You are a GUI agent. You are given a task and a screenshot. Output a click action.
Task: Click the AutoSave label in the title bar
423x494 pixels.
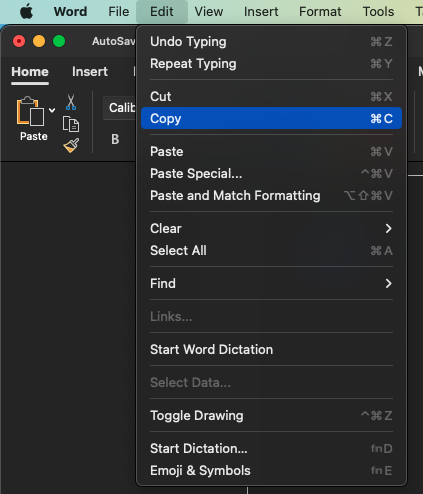coord(114,41)
